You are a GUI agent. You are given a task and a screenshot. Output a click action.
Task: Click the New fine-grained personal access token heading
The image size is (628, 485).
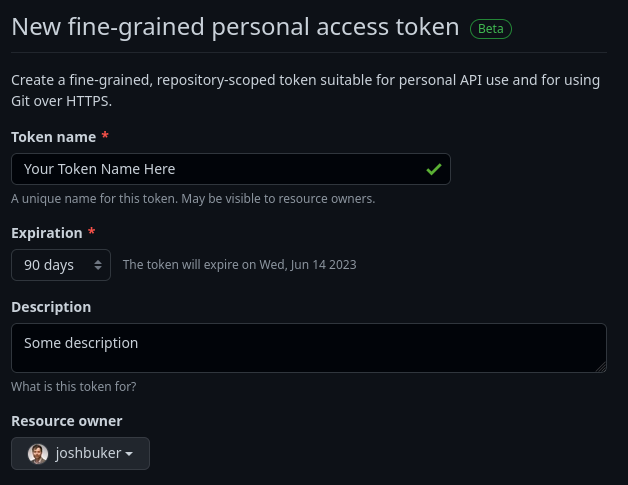[x=236, y=27]
